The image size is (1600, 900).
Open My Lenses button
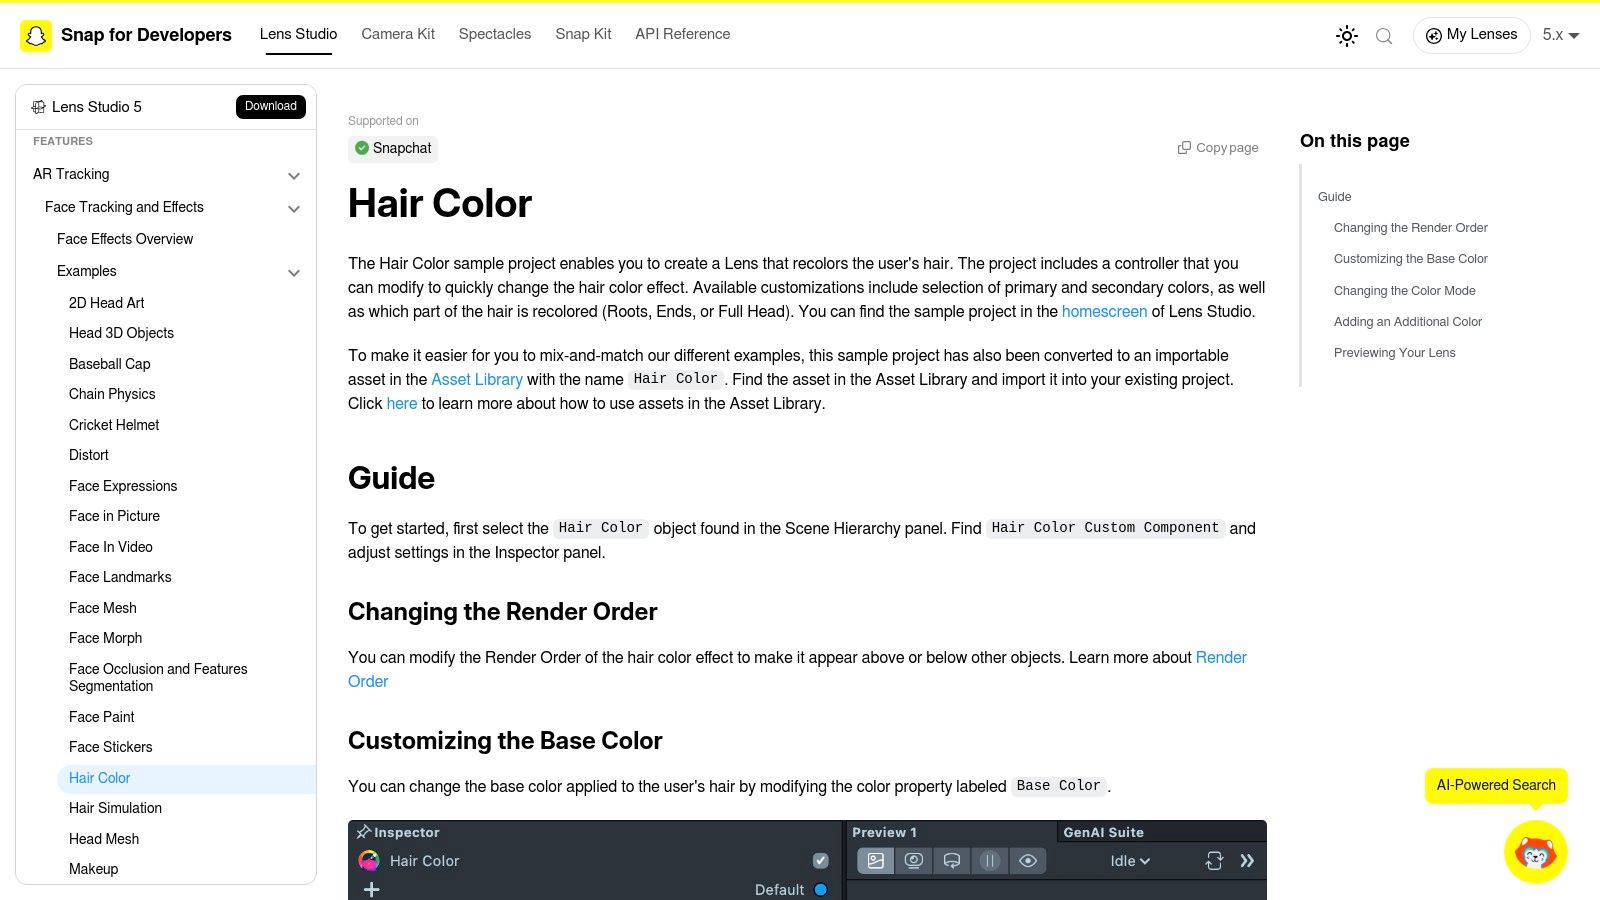coord(1471,35)
